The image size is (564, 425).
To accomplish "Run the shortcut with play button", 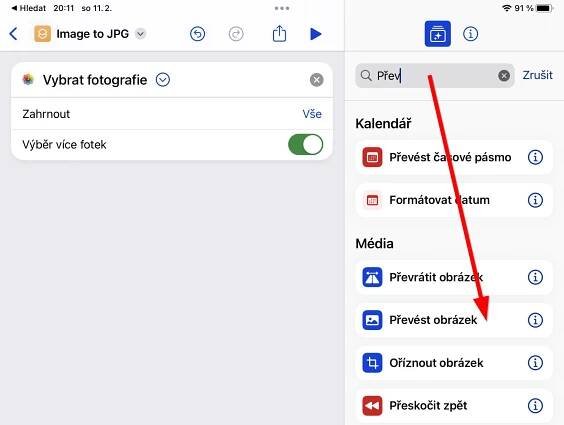I will [x=315, y=34].
